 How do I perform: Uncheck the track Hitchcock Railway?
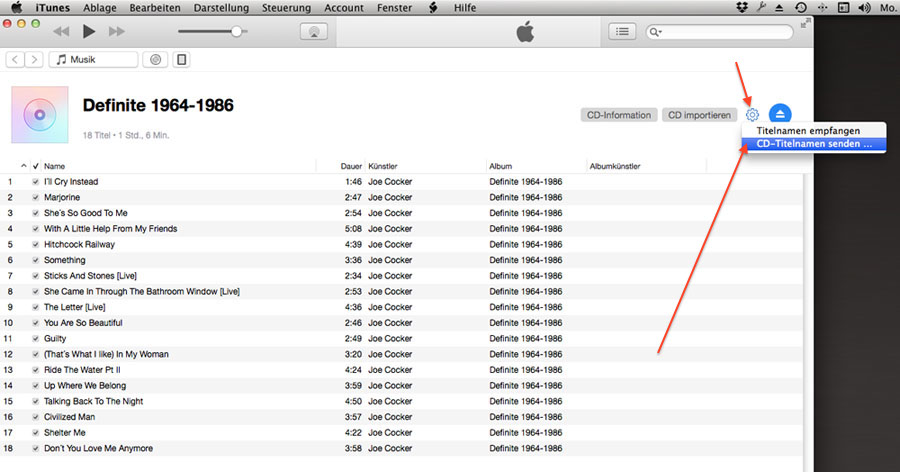click(x=36, y=245)
